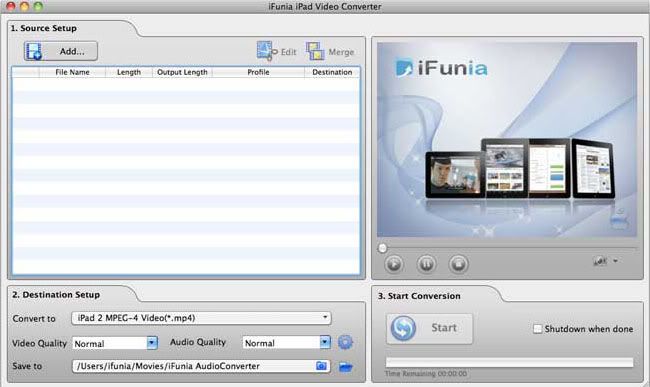
Task: Click the conversion progress bar
Action: [509, 363]
